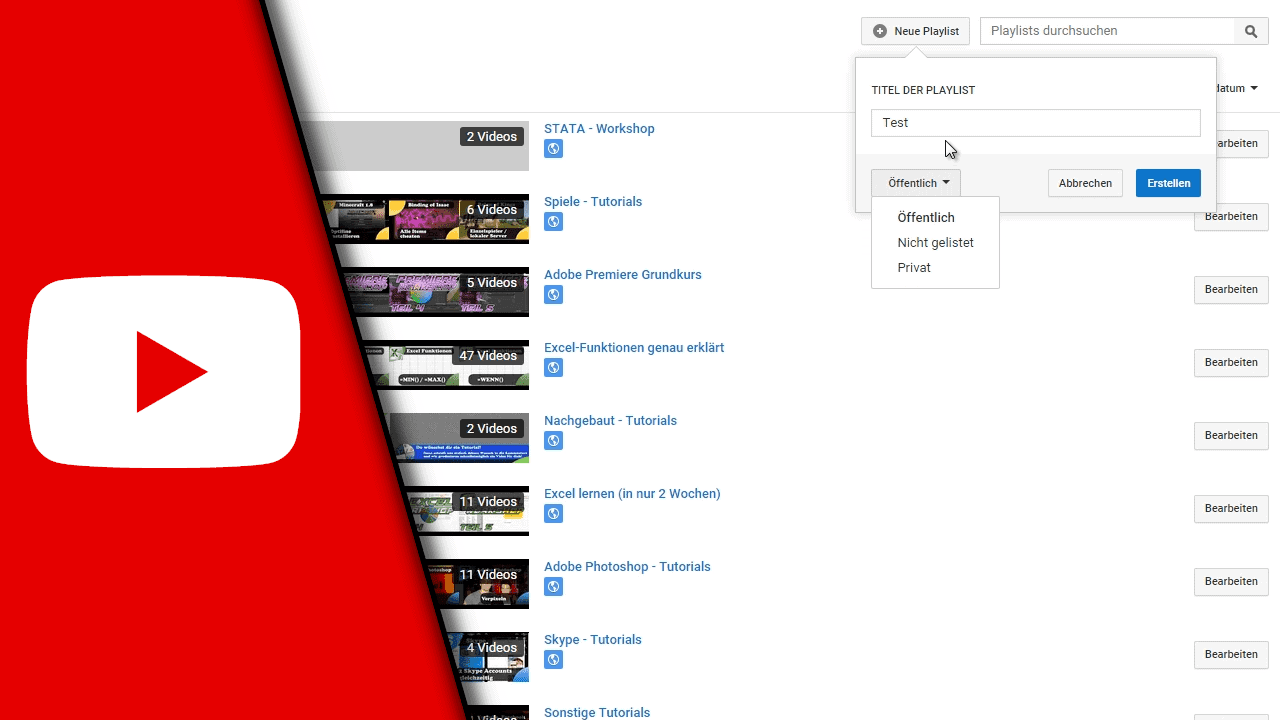
Task: Open the STATA - Workshop playlist link
Action: click(599, 128)
